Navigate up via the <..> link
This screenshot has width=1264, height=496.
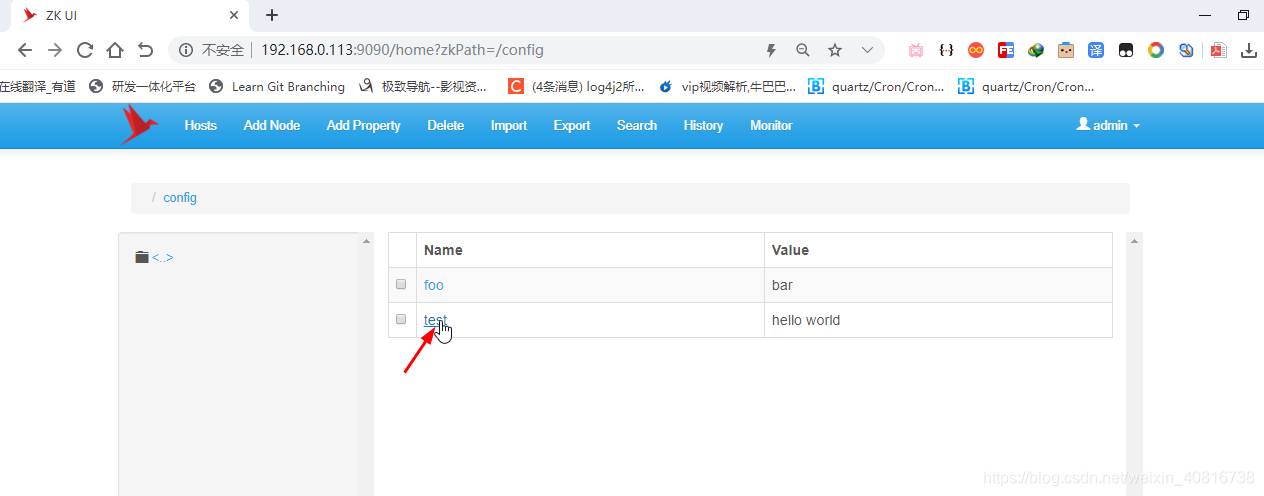click(163, 257)
